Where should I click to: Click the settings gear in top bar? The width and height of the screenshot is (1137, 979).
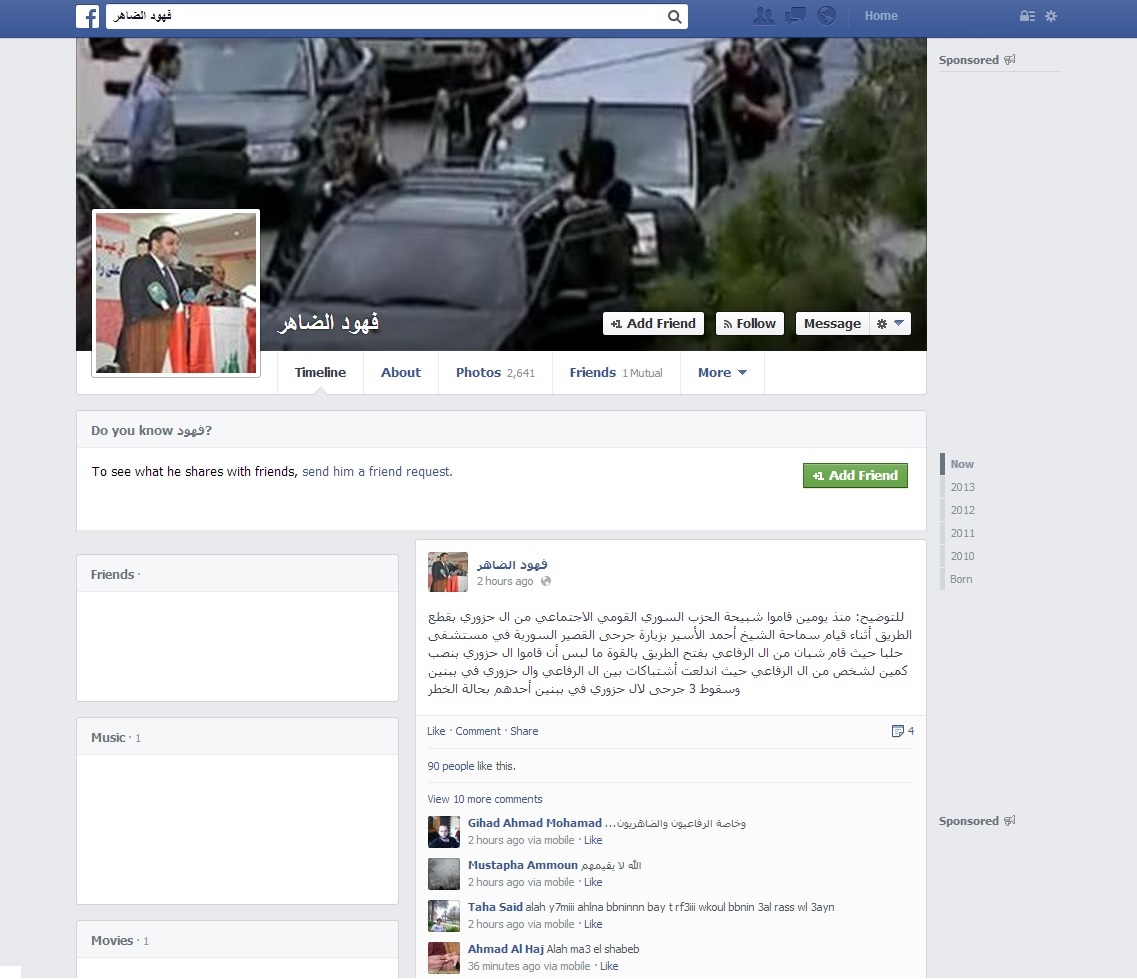click(1051, 16)
